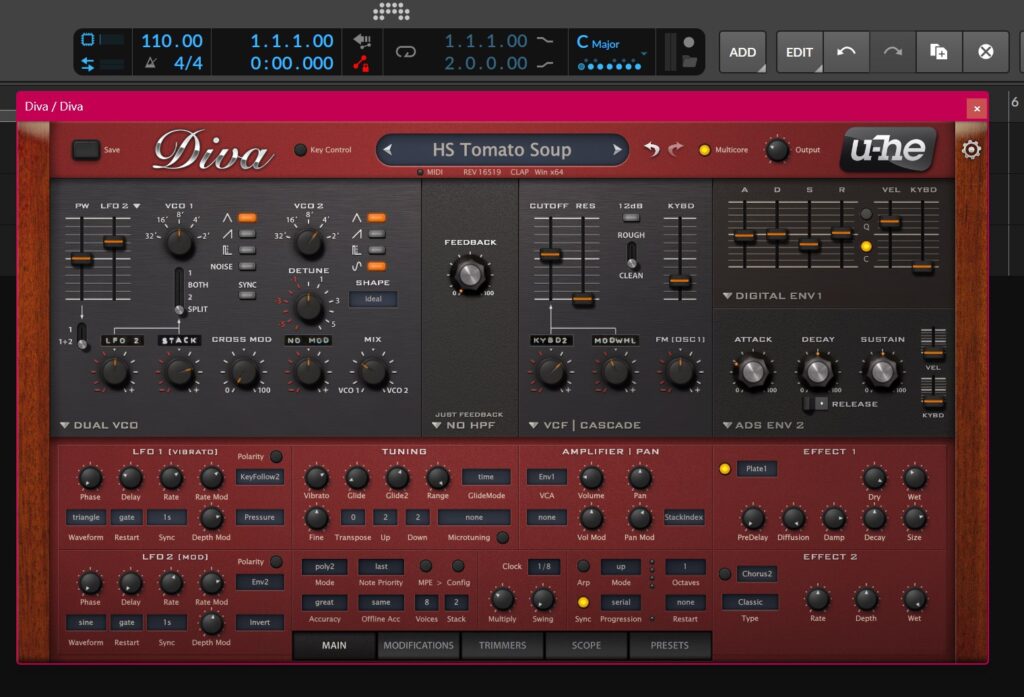This screenshot has height=697, width=1024.
Task: Click the FEEDBACK knob
Action: pos(470,275)
